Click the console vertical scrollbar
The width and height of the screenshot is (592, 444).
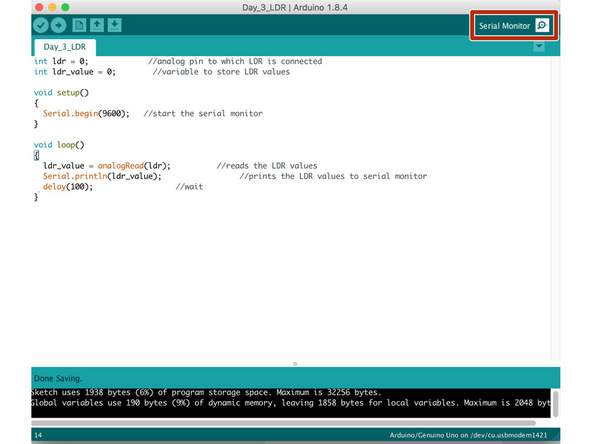(x=555, y=404)
